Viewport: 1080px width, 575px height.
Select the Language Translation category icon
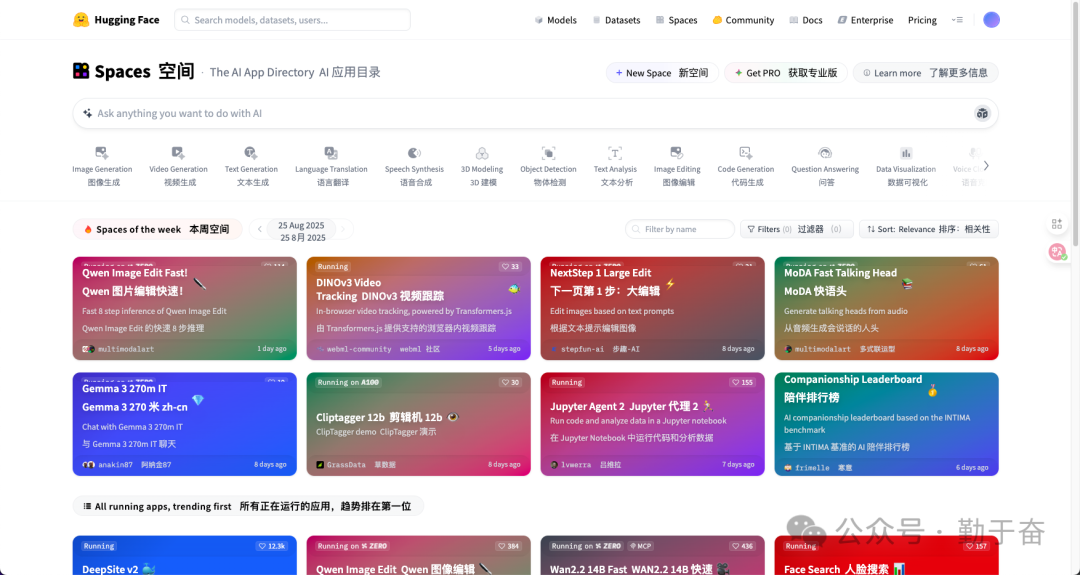pos(331,153)
